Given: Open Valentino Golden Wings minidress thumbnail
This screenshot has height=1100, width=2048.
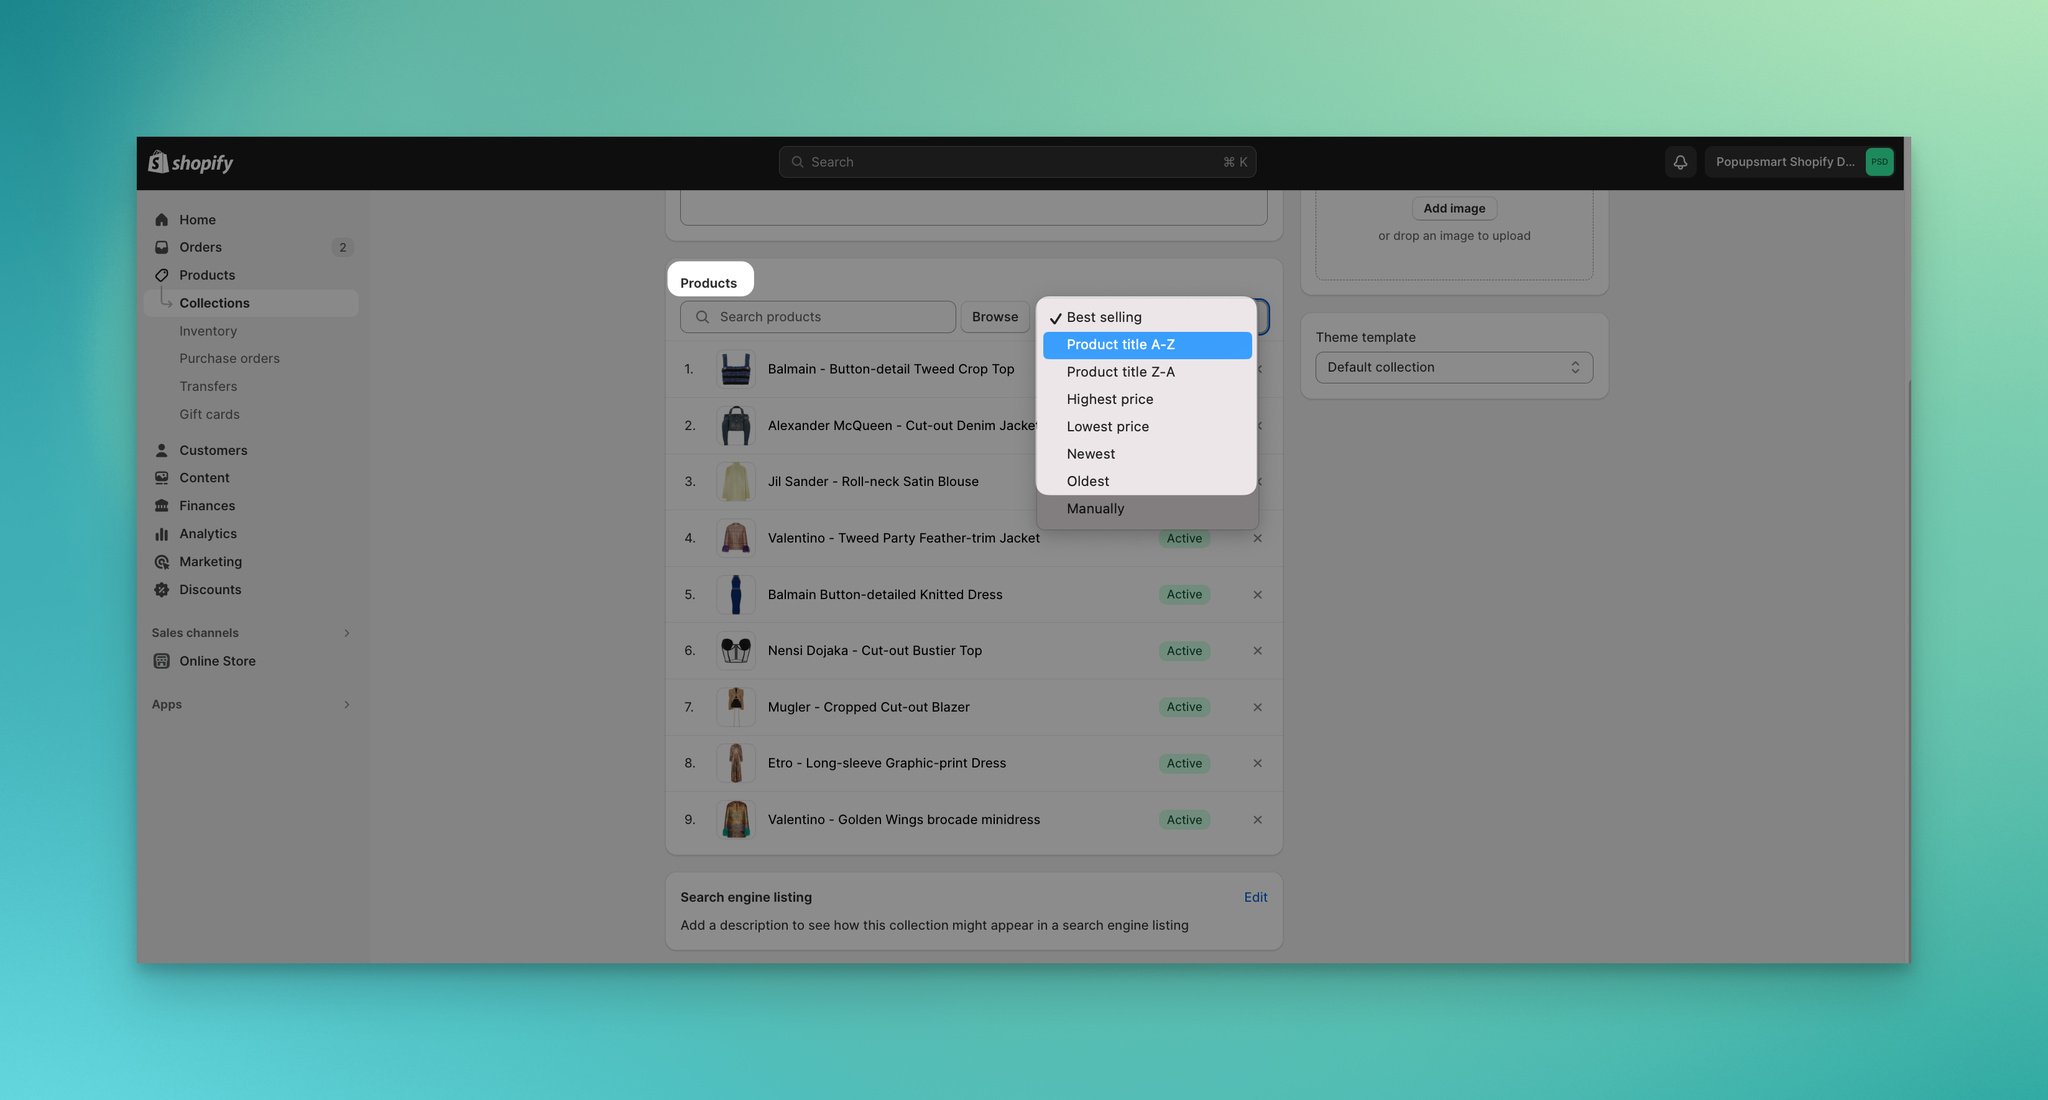Looking at the screenshot, I should point(736,820).
